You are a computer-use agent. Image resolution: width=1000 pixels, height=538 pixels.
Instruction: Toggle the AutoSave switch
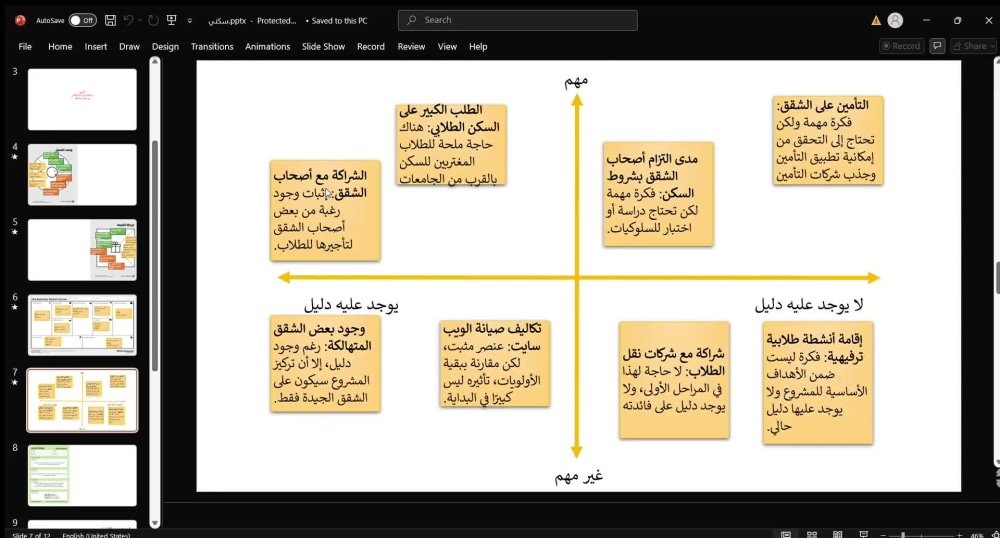click(x=82, y=20)
